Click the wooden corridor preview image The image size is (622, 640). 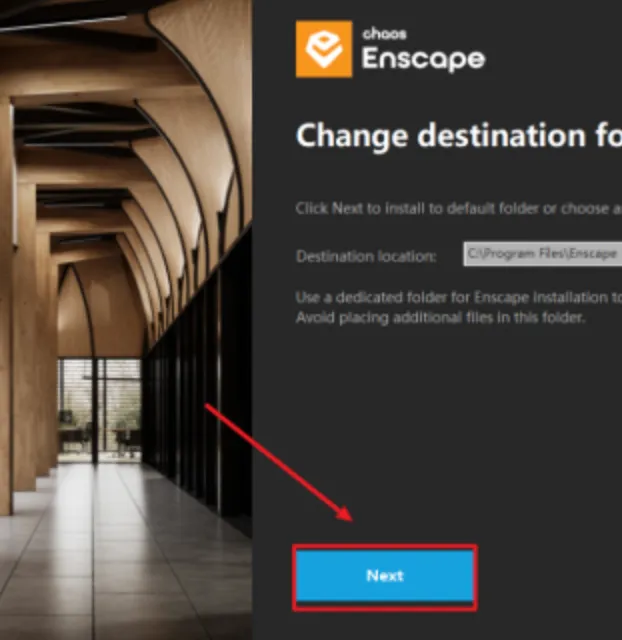point(126,320)
